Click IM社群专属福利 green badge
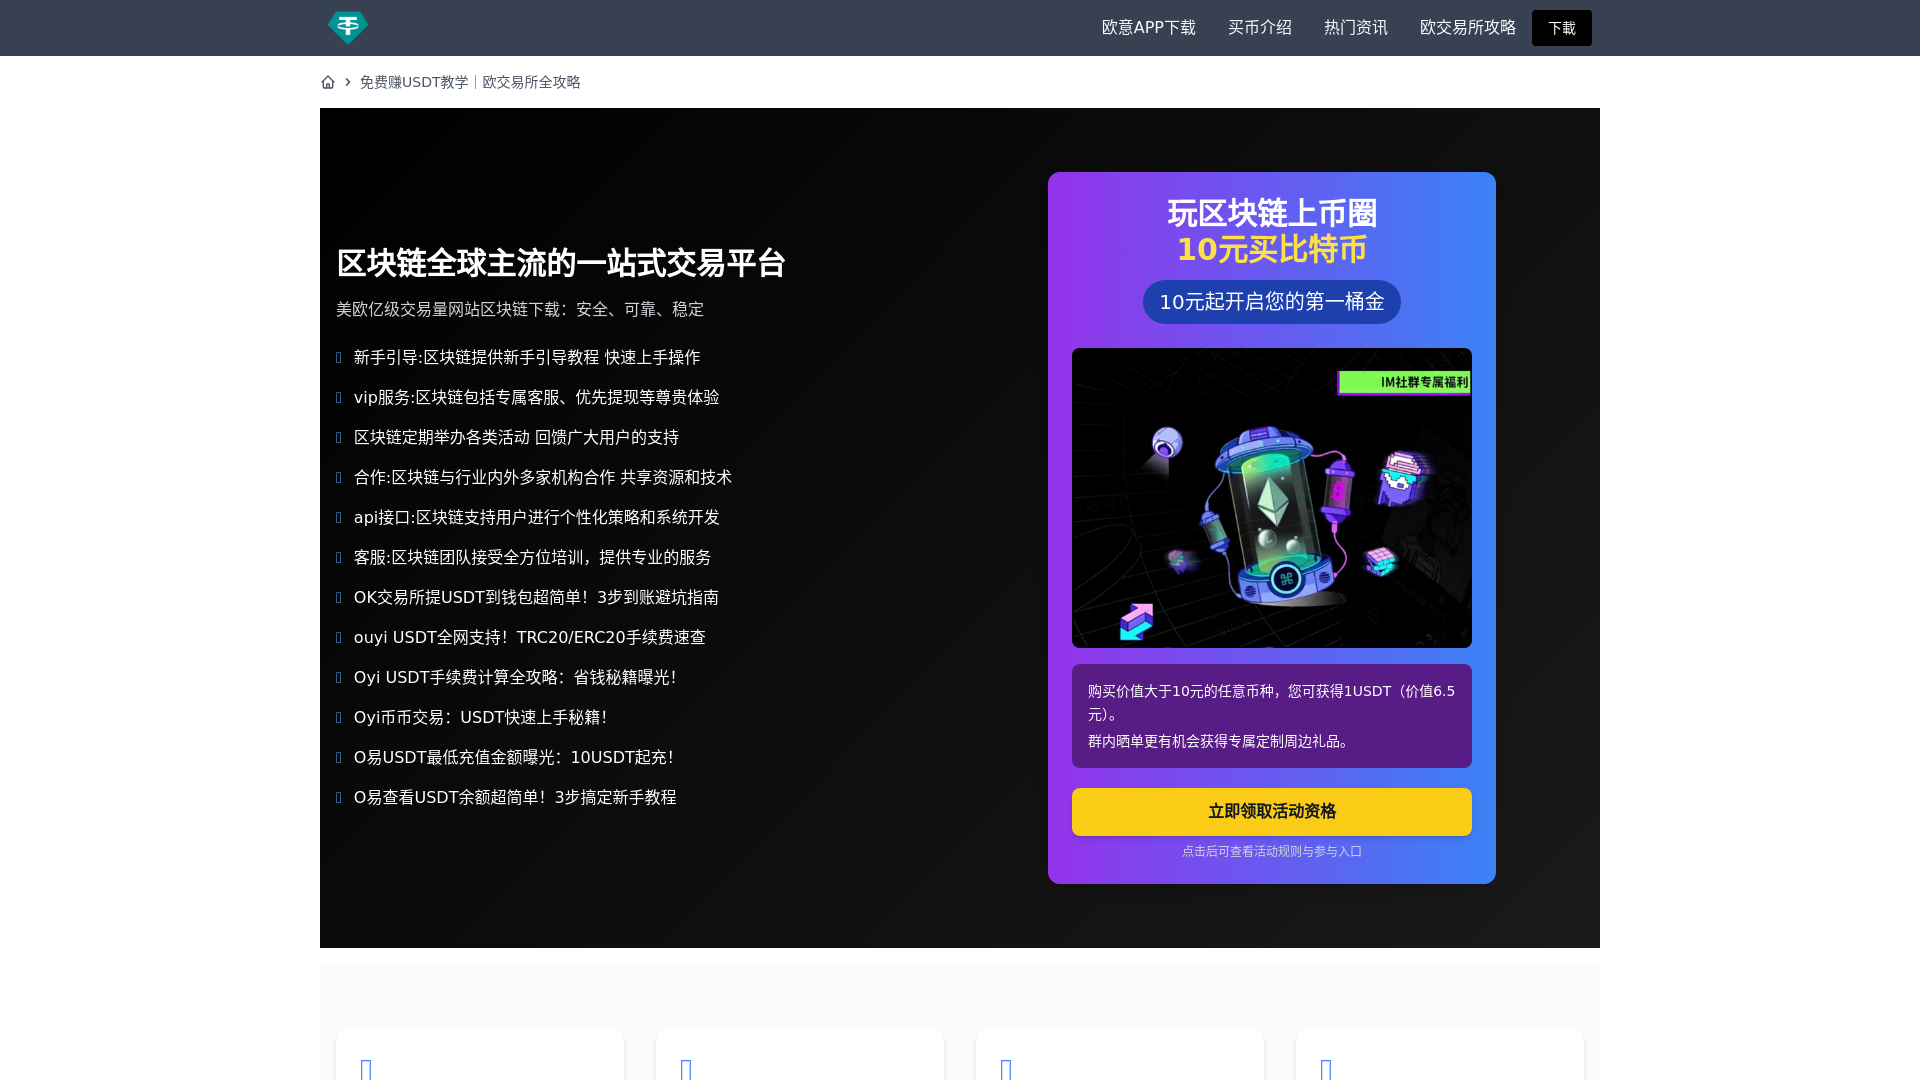 (x=1404, y=383)
